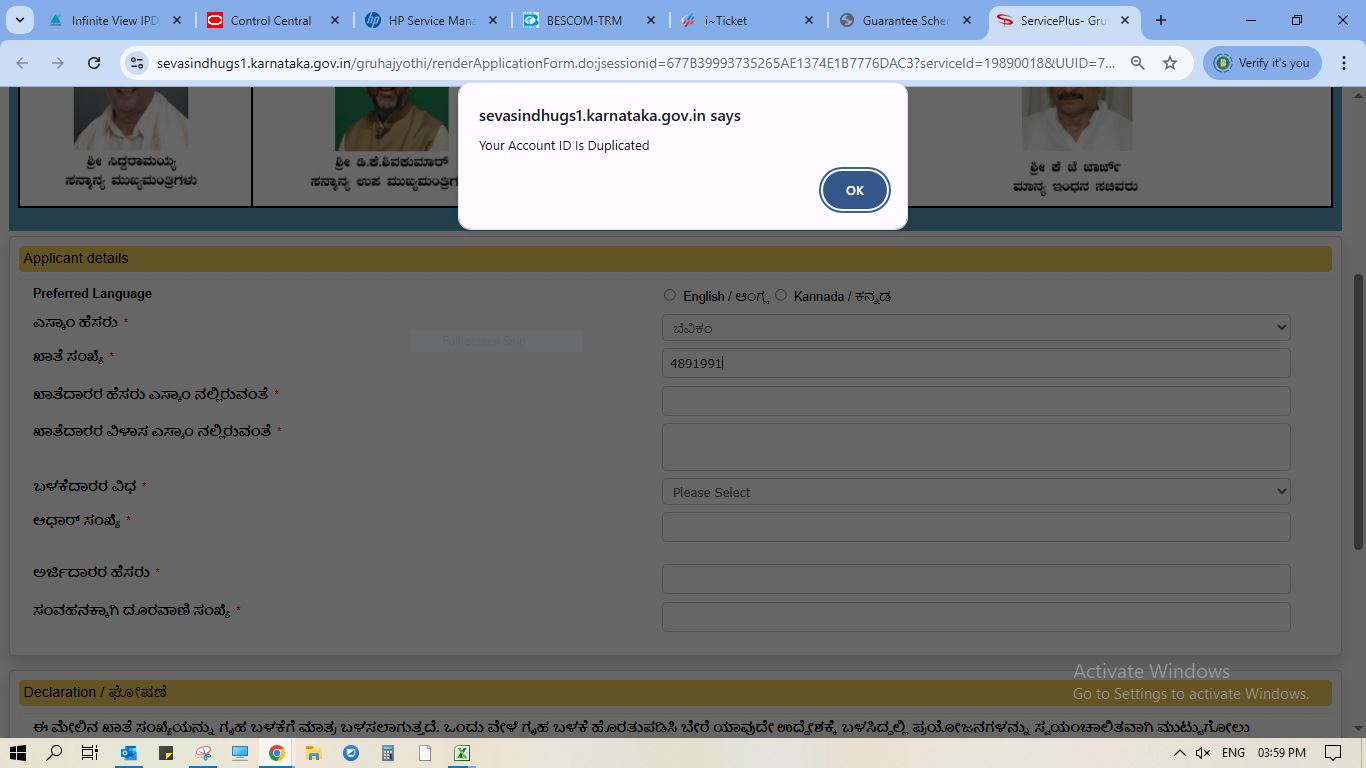1366x768 pixels.
Task: Go back to the previous page
Action: (22, 63)
